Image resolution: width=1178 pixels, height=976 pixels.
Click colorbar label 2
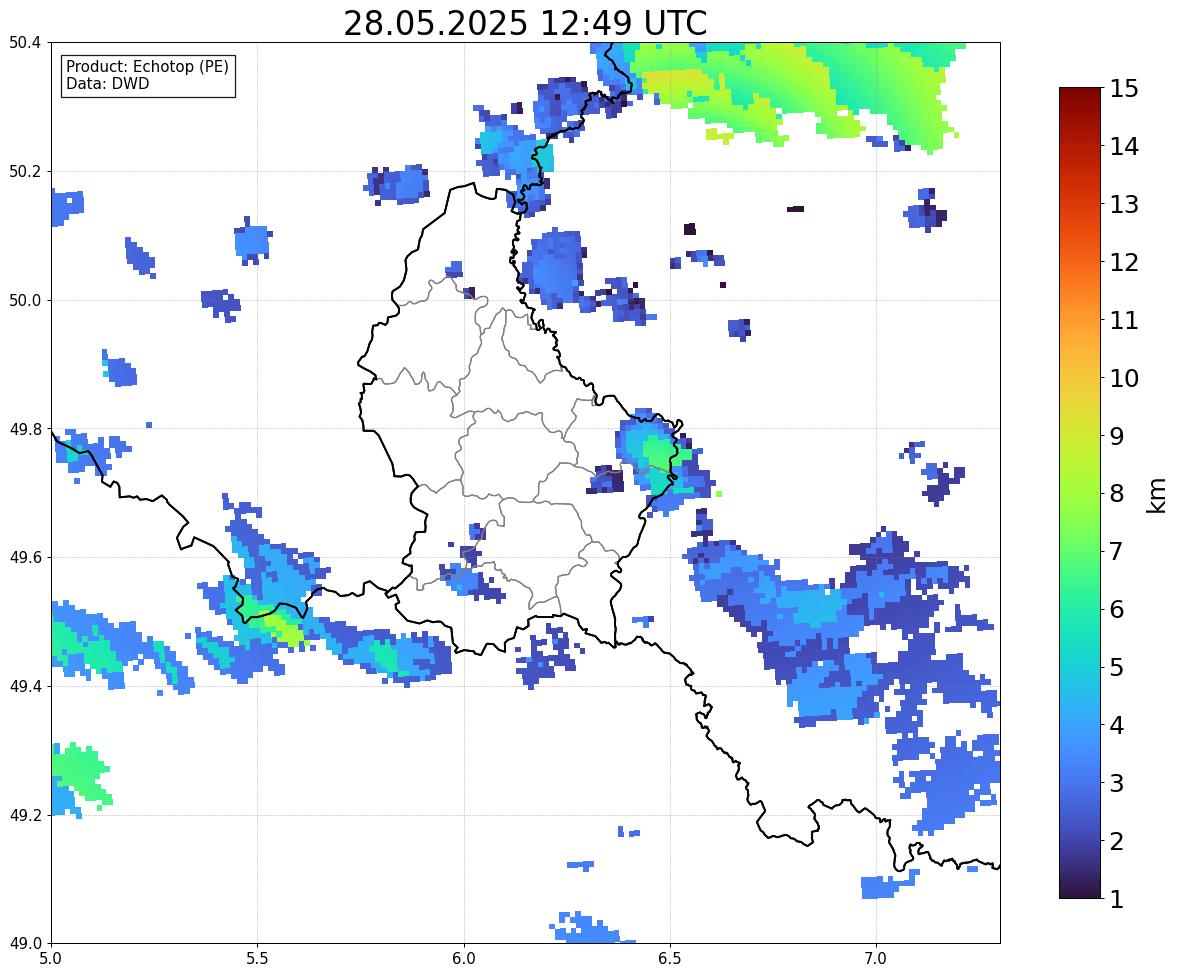[1117, 842]
